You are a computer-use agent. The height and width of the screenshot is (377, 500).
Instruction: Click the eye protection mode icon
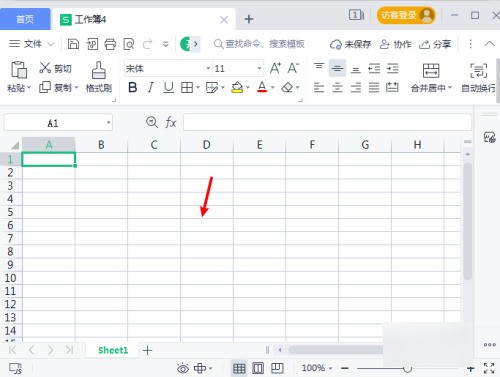tap(183, 368)
